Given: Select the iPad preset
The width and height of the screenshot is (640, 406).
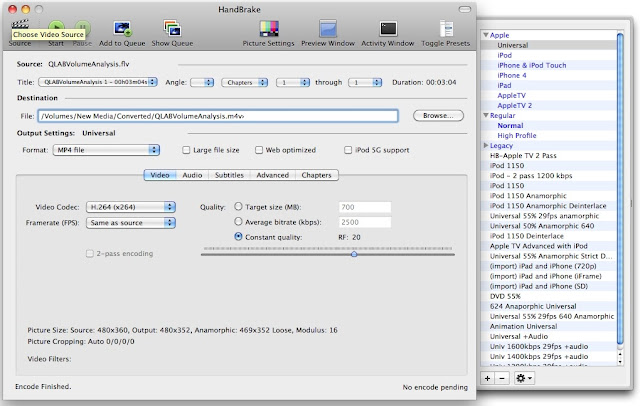Looking at the screenshot, I should pyautogui.click(x=504, y=85).
